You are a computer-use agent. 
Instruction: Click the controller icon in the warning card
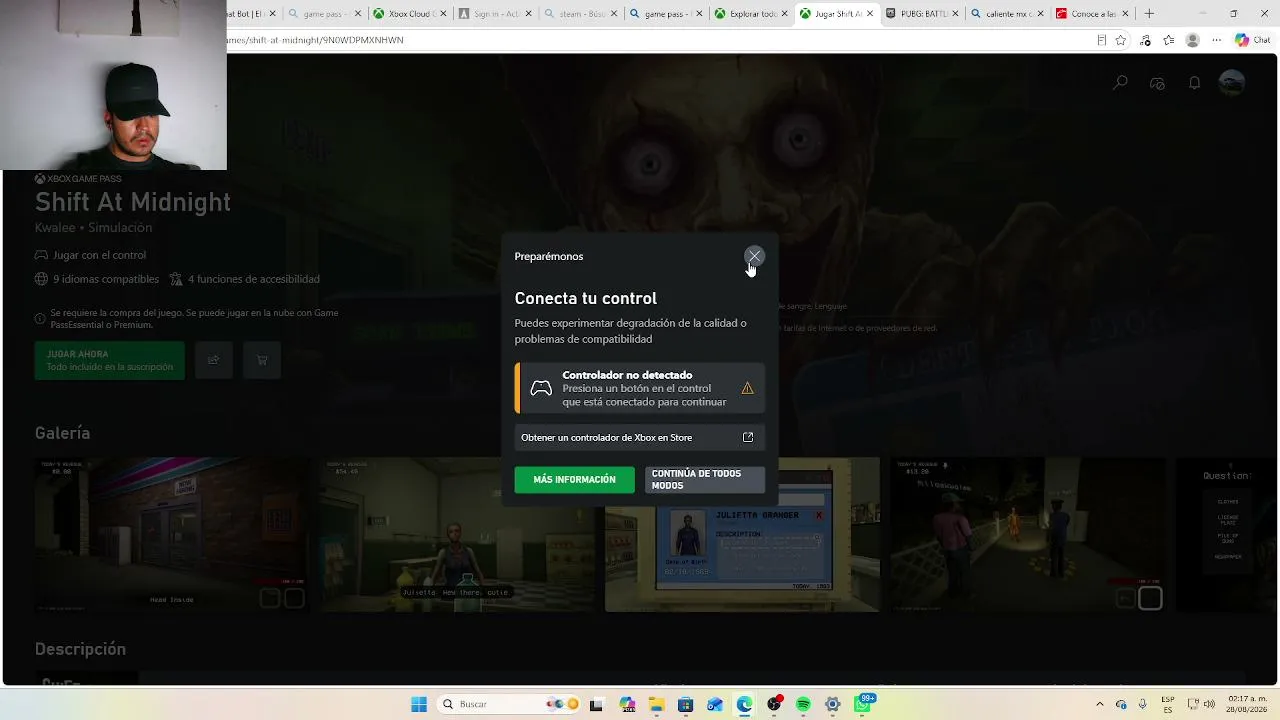click(541, 388)
